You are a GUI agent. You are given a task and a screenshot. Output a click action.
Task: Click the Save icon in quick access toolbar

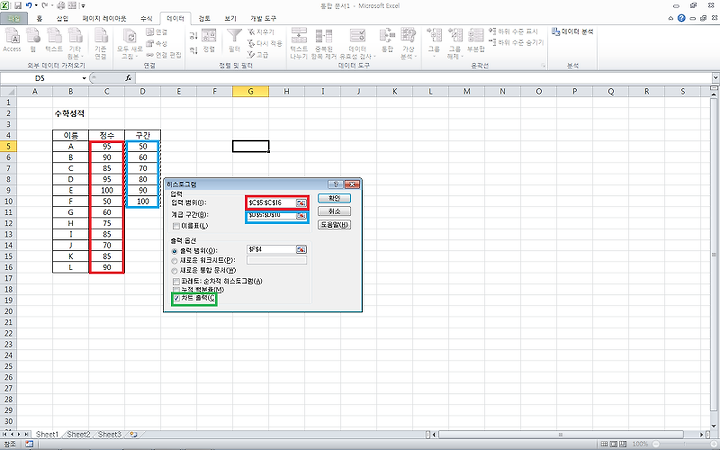[18, 6]
